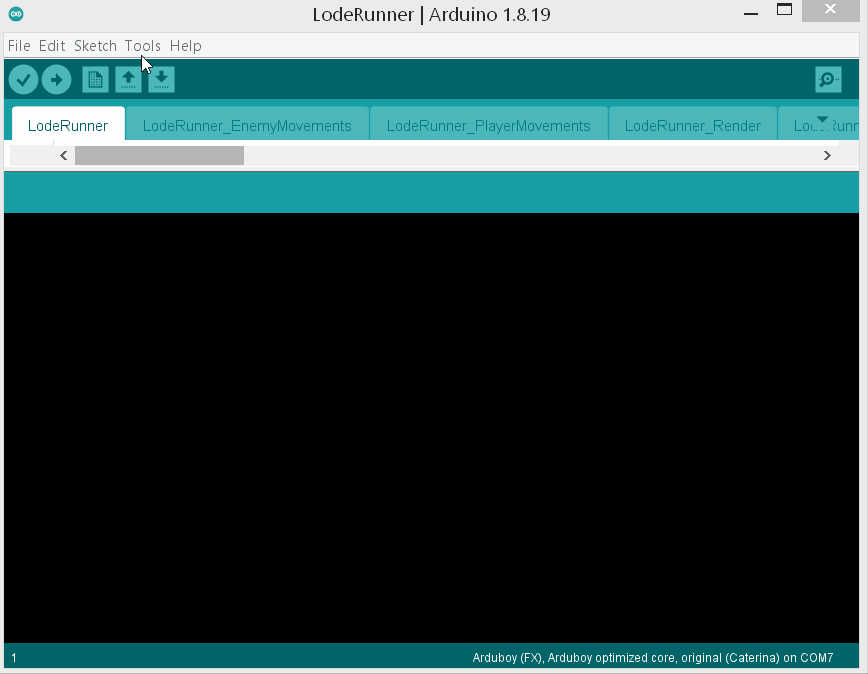Open the Edit menu
The height and width of the screenshot is (674, 868).
tap(52, 46)
